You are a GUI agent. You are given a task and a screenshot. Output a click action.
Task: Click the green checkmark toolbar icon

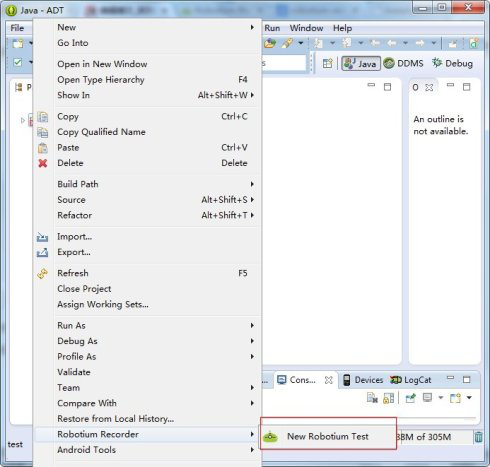[18, 62]
